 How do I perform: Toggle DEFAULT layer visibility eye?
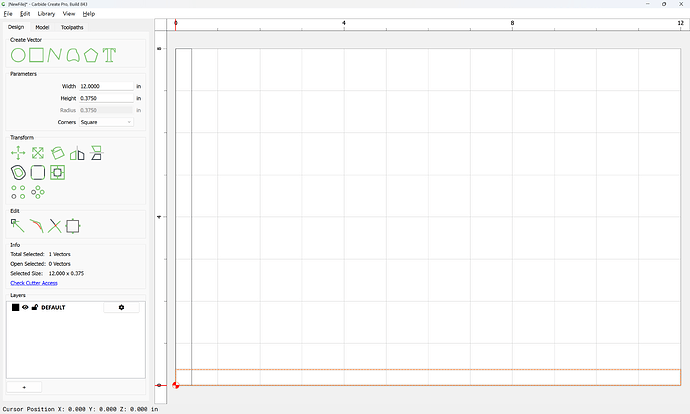tap(25, 308)
